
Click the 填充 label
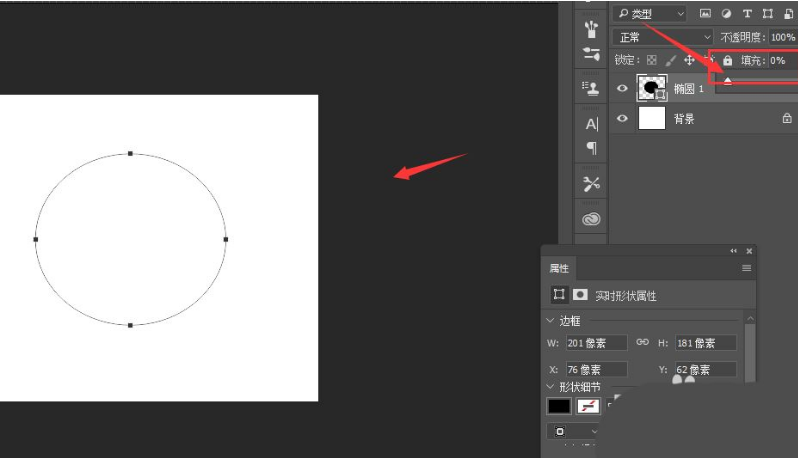tap(753, 61)
